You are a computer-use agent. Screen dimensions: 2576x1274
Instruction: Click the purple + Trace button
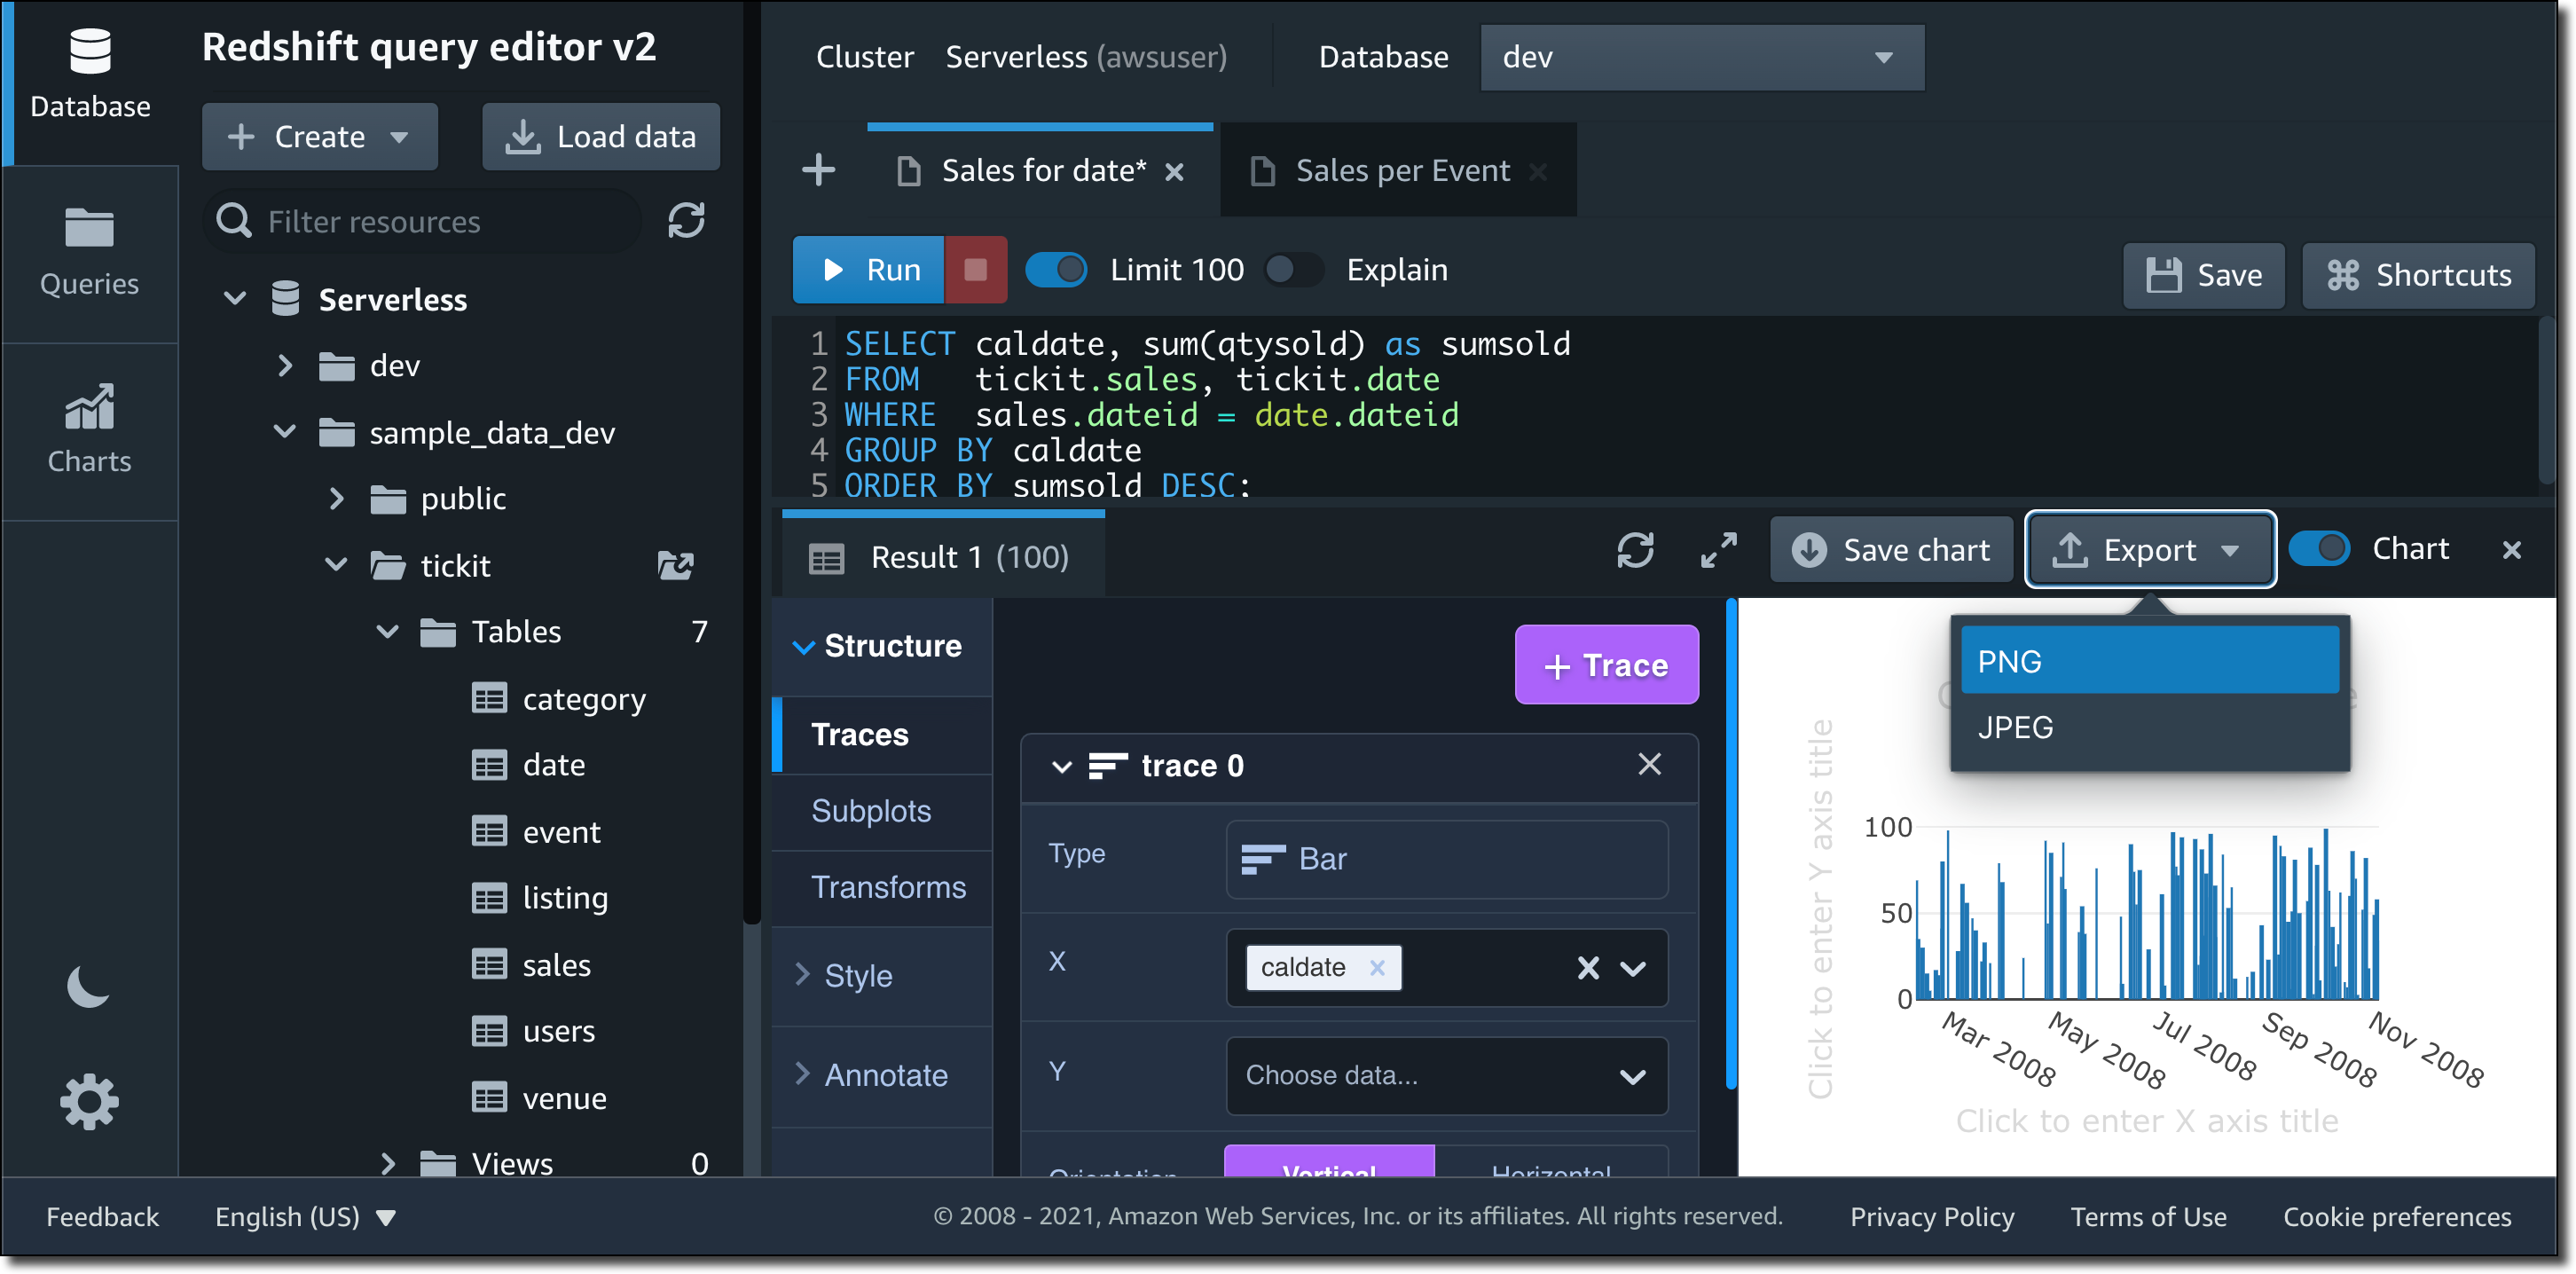coord(1606,665)
